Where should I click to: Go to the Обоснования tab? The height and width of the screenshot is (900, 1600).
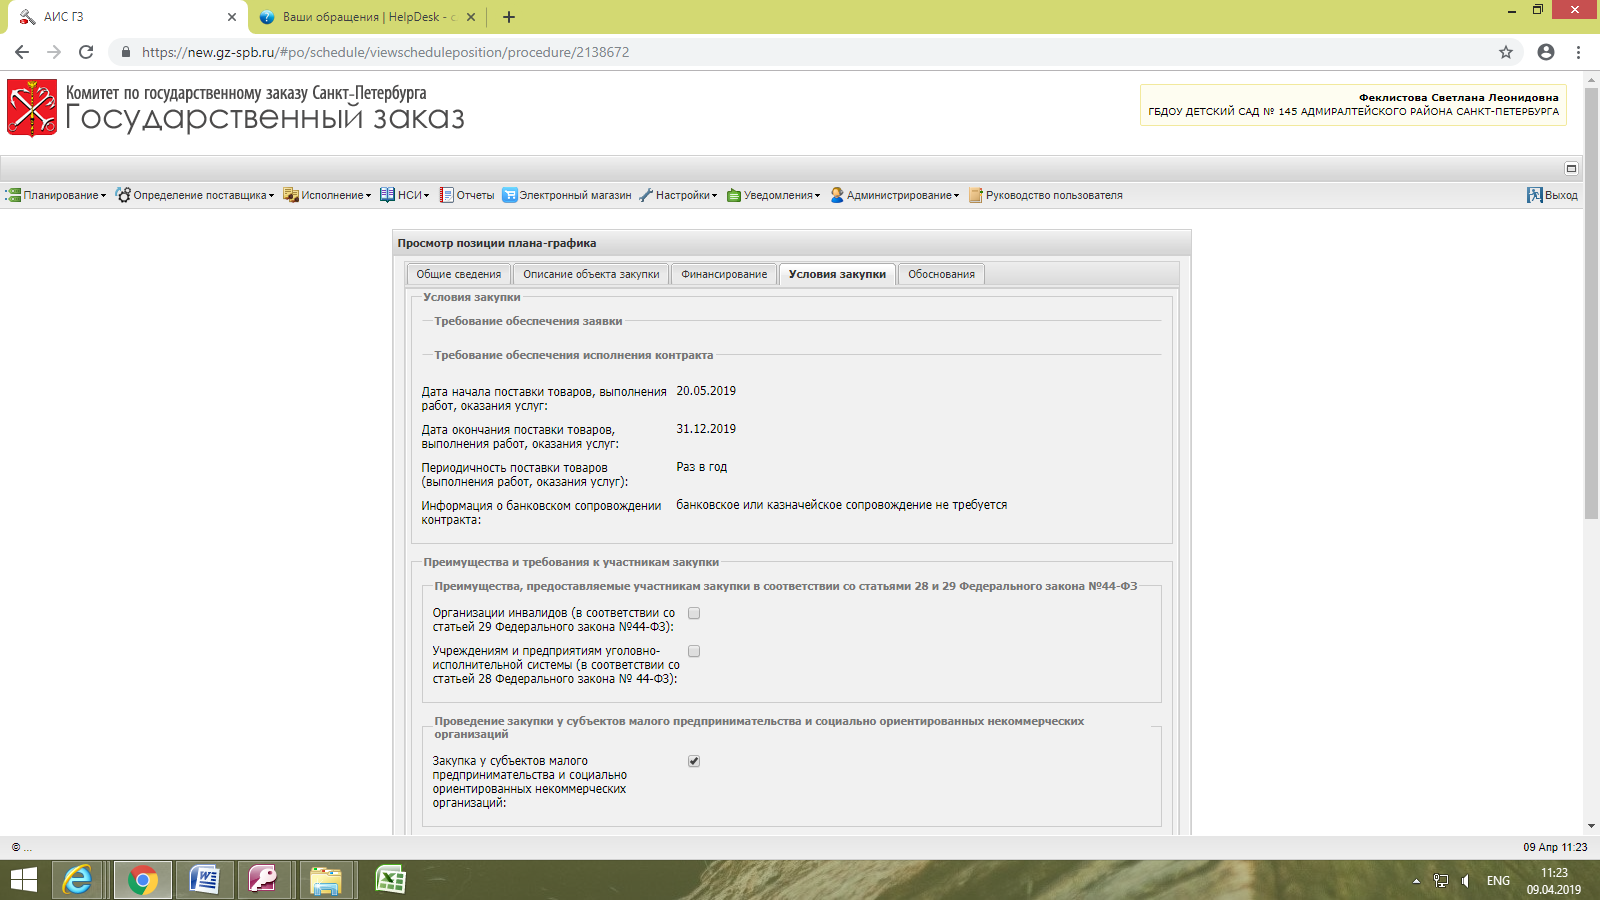point(941,274)
